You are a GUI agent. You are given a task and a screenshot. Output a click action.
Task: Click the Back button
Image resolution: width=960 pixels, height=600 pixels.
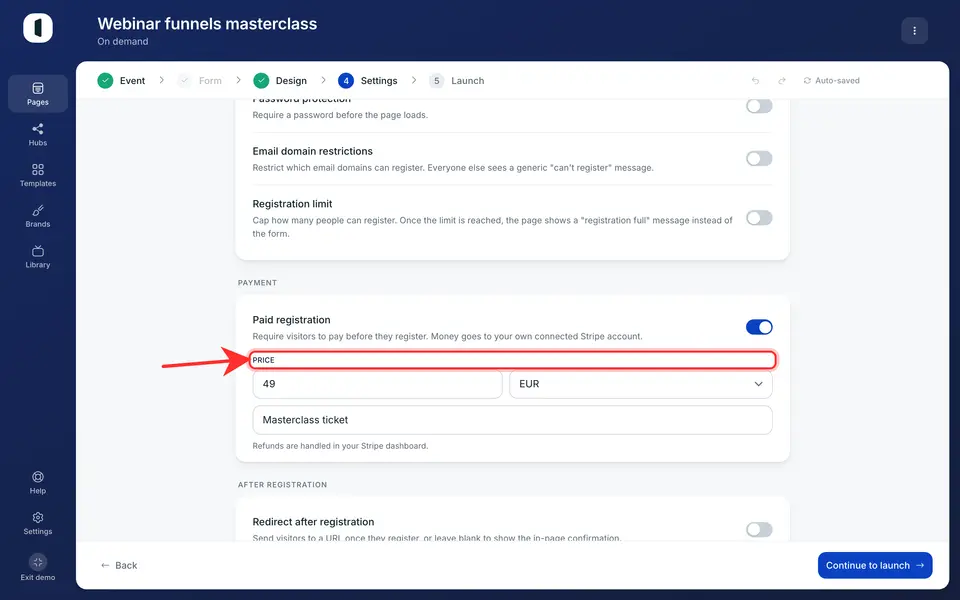tap(119, 566)
